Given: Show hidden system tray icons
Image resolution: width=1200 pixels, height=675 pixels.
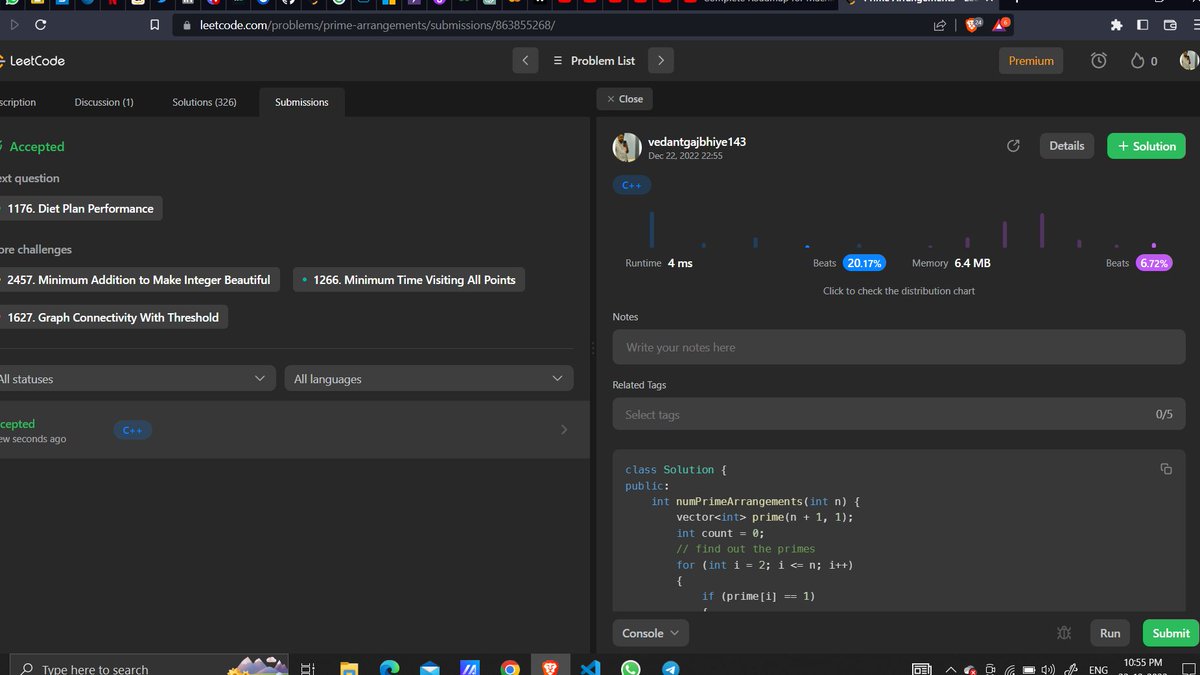Looking at the screenshot, I should click(950, 669).
